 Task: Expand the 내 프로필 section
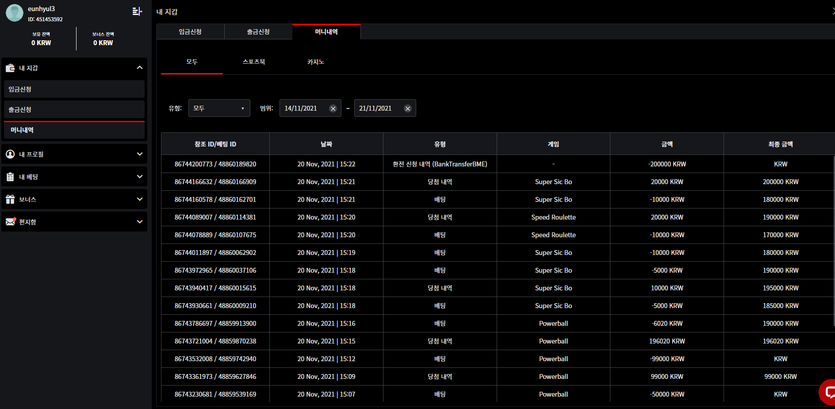coord(140,154)
